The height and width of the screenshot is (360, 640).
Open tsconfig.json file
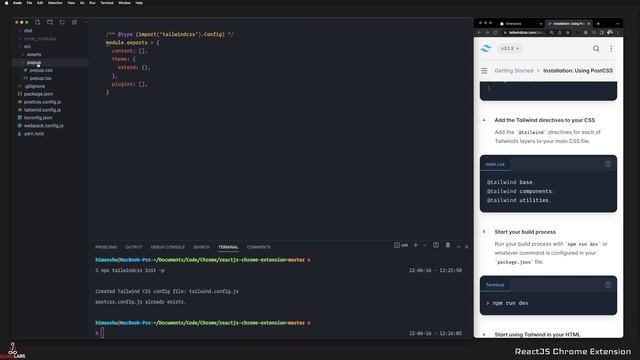(x=38, y=118)
